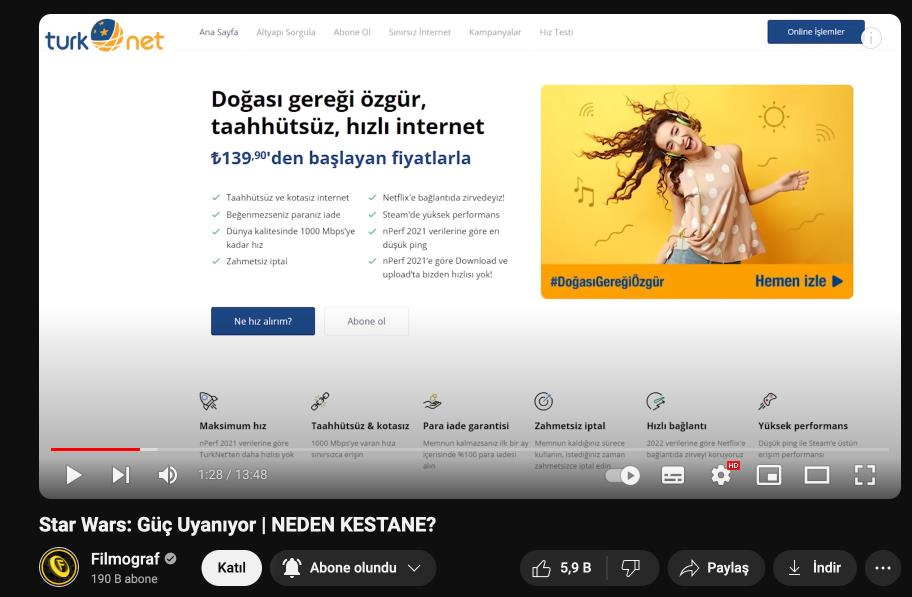Image resolution: width=912 pixels, height=597 pixels.
Task: Click the bell icon in Abone olundu
Action: pos(292,568)
